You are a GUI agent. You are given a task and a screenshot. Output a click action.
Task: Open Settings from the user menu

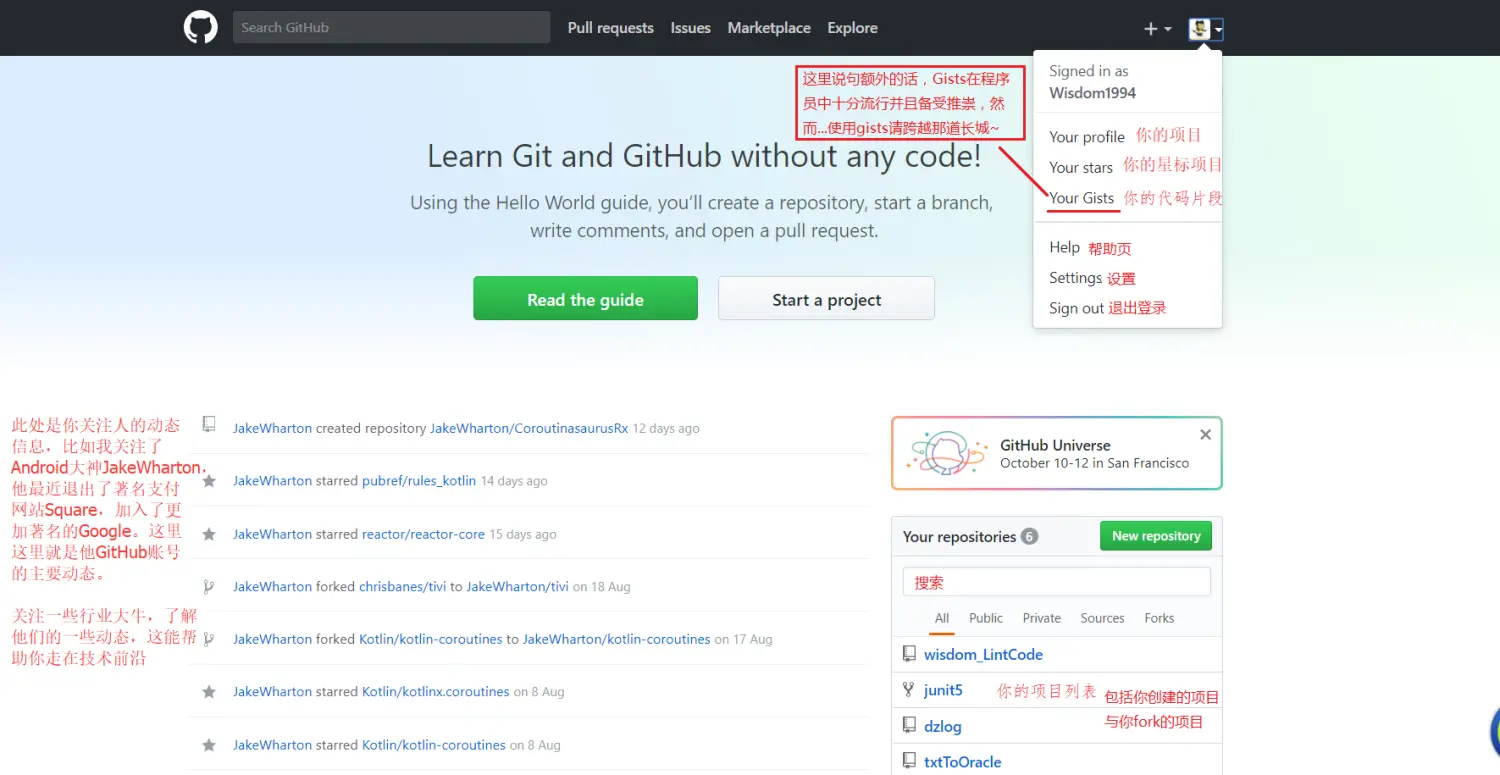(x=1075, y=277)
